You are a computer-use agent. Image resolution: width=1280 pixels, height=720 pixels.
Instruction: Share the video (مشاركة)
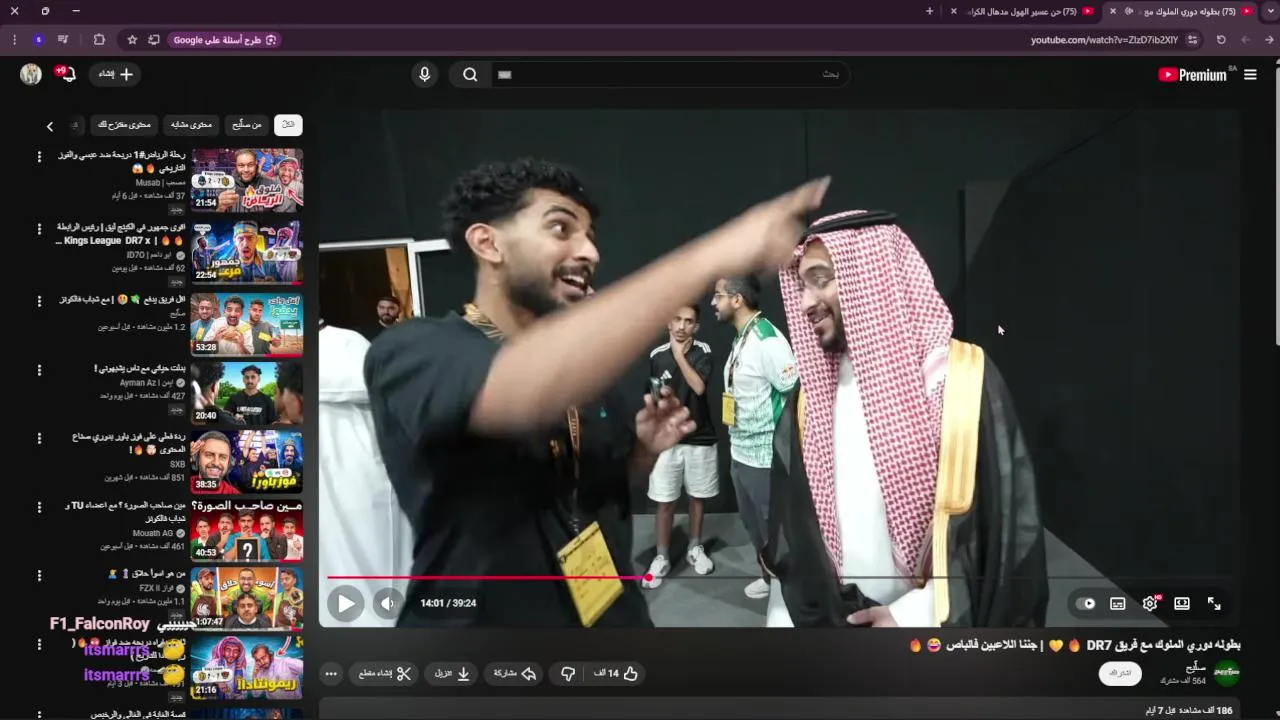(x=515, y=674)
